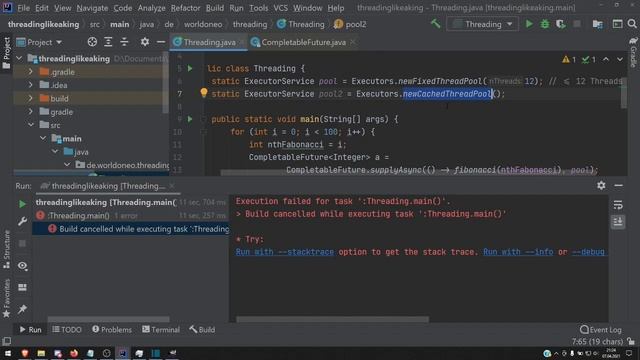
Task: Open Project Structure icon in toolbar
Action: click(598, 24)
